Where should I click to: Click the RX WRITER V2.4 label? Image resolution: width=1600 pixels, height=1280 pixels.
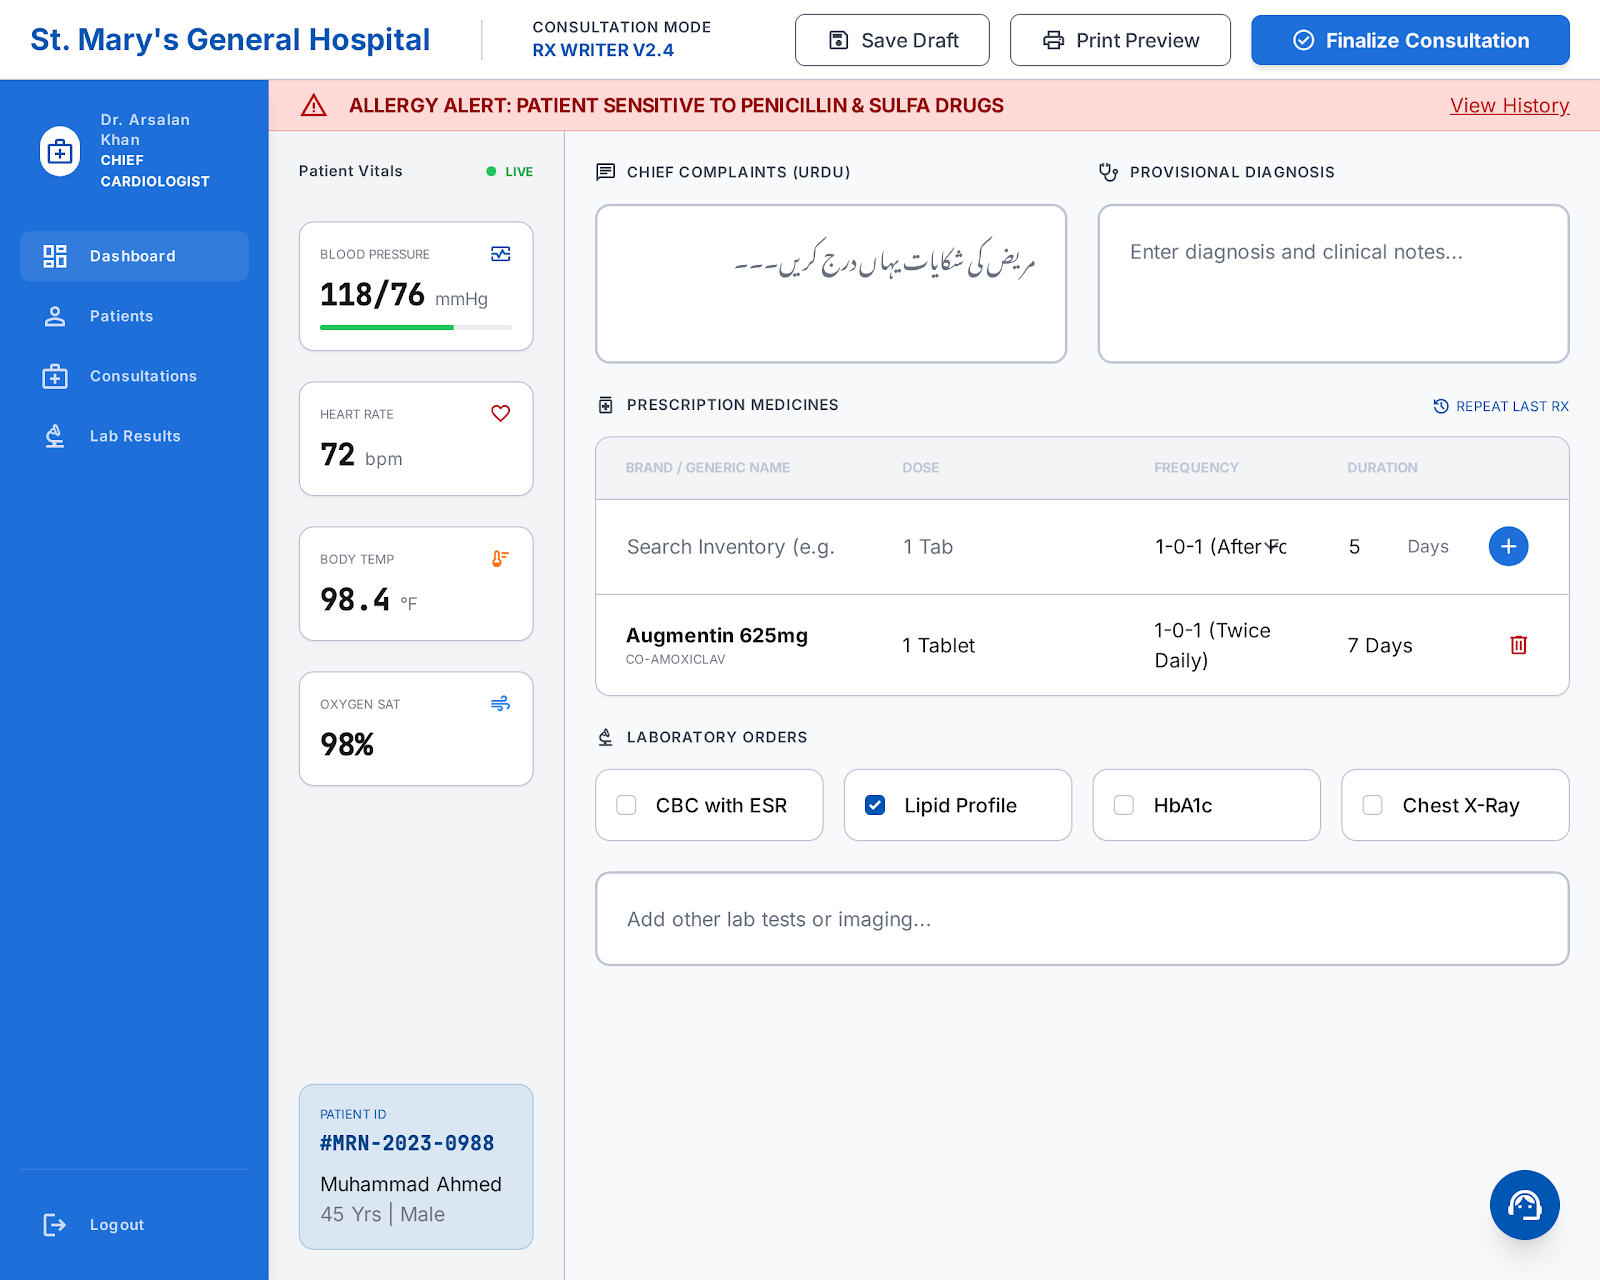point(603,50)
